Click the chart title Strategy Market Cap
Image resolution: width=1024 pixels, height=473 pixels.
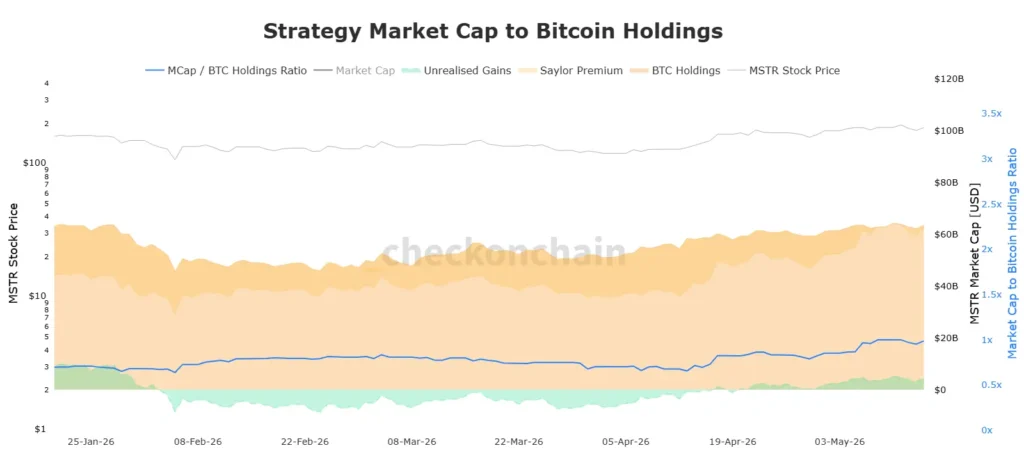[x=493, y=31]
